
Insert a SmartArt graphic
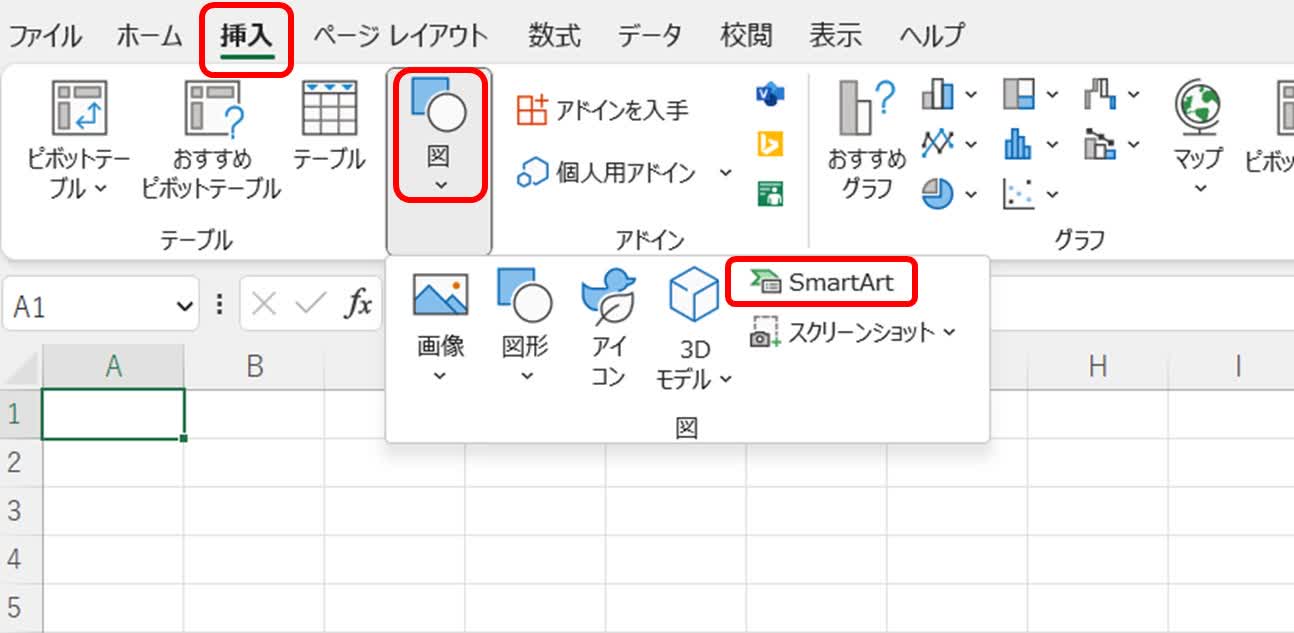[822, 283]
